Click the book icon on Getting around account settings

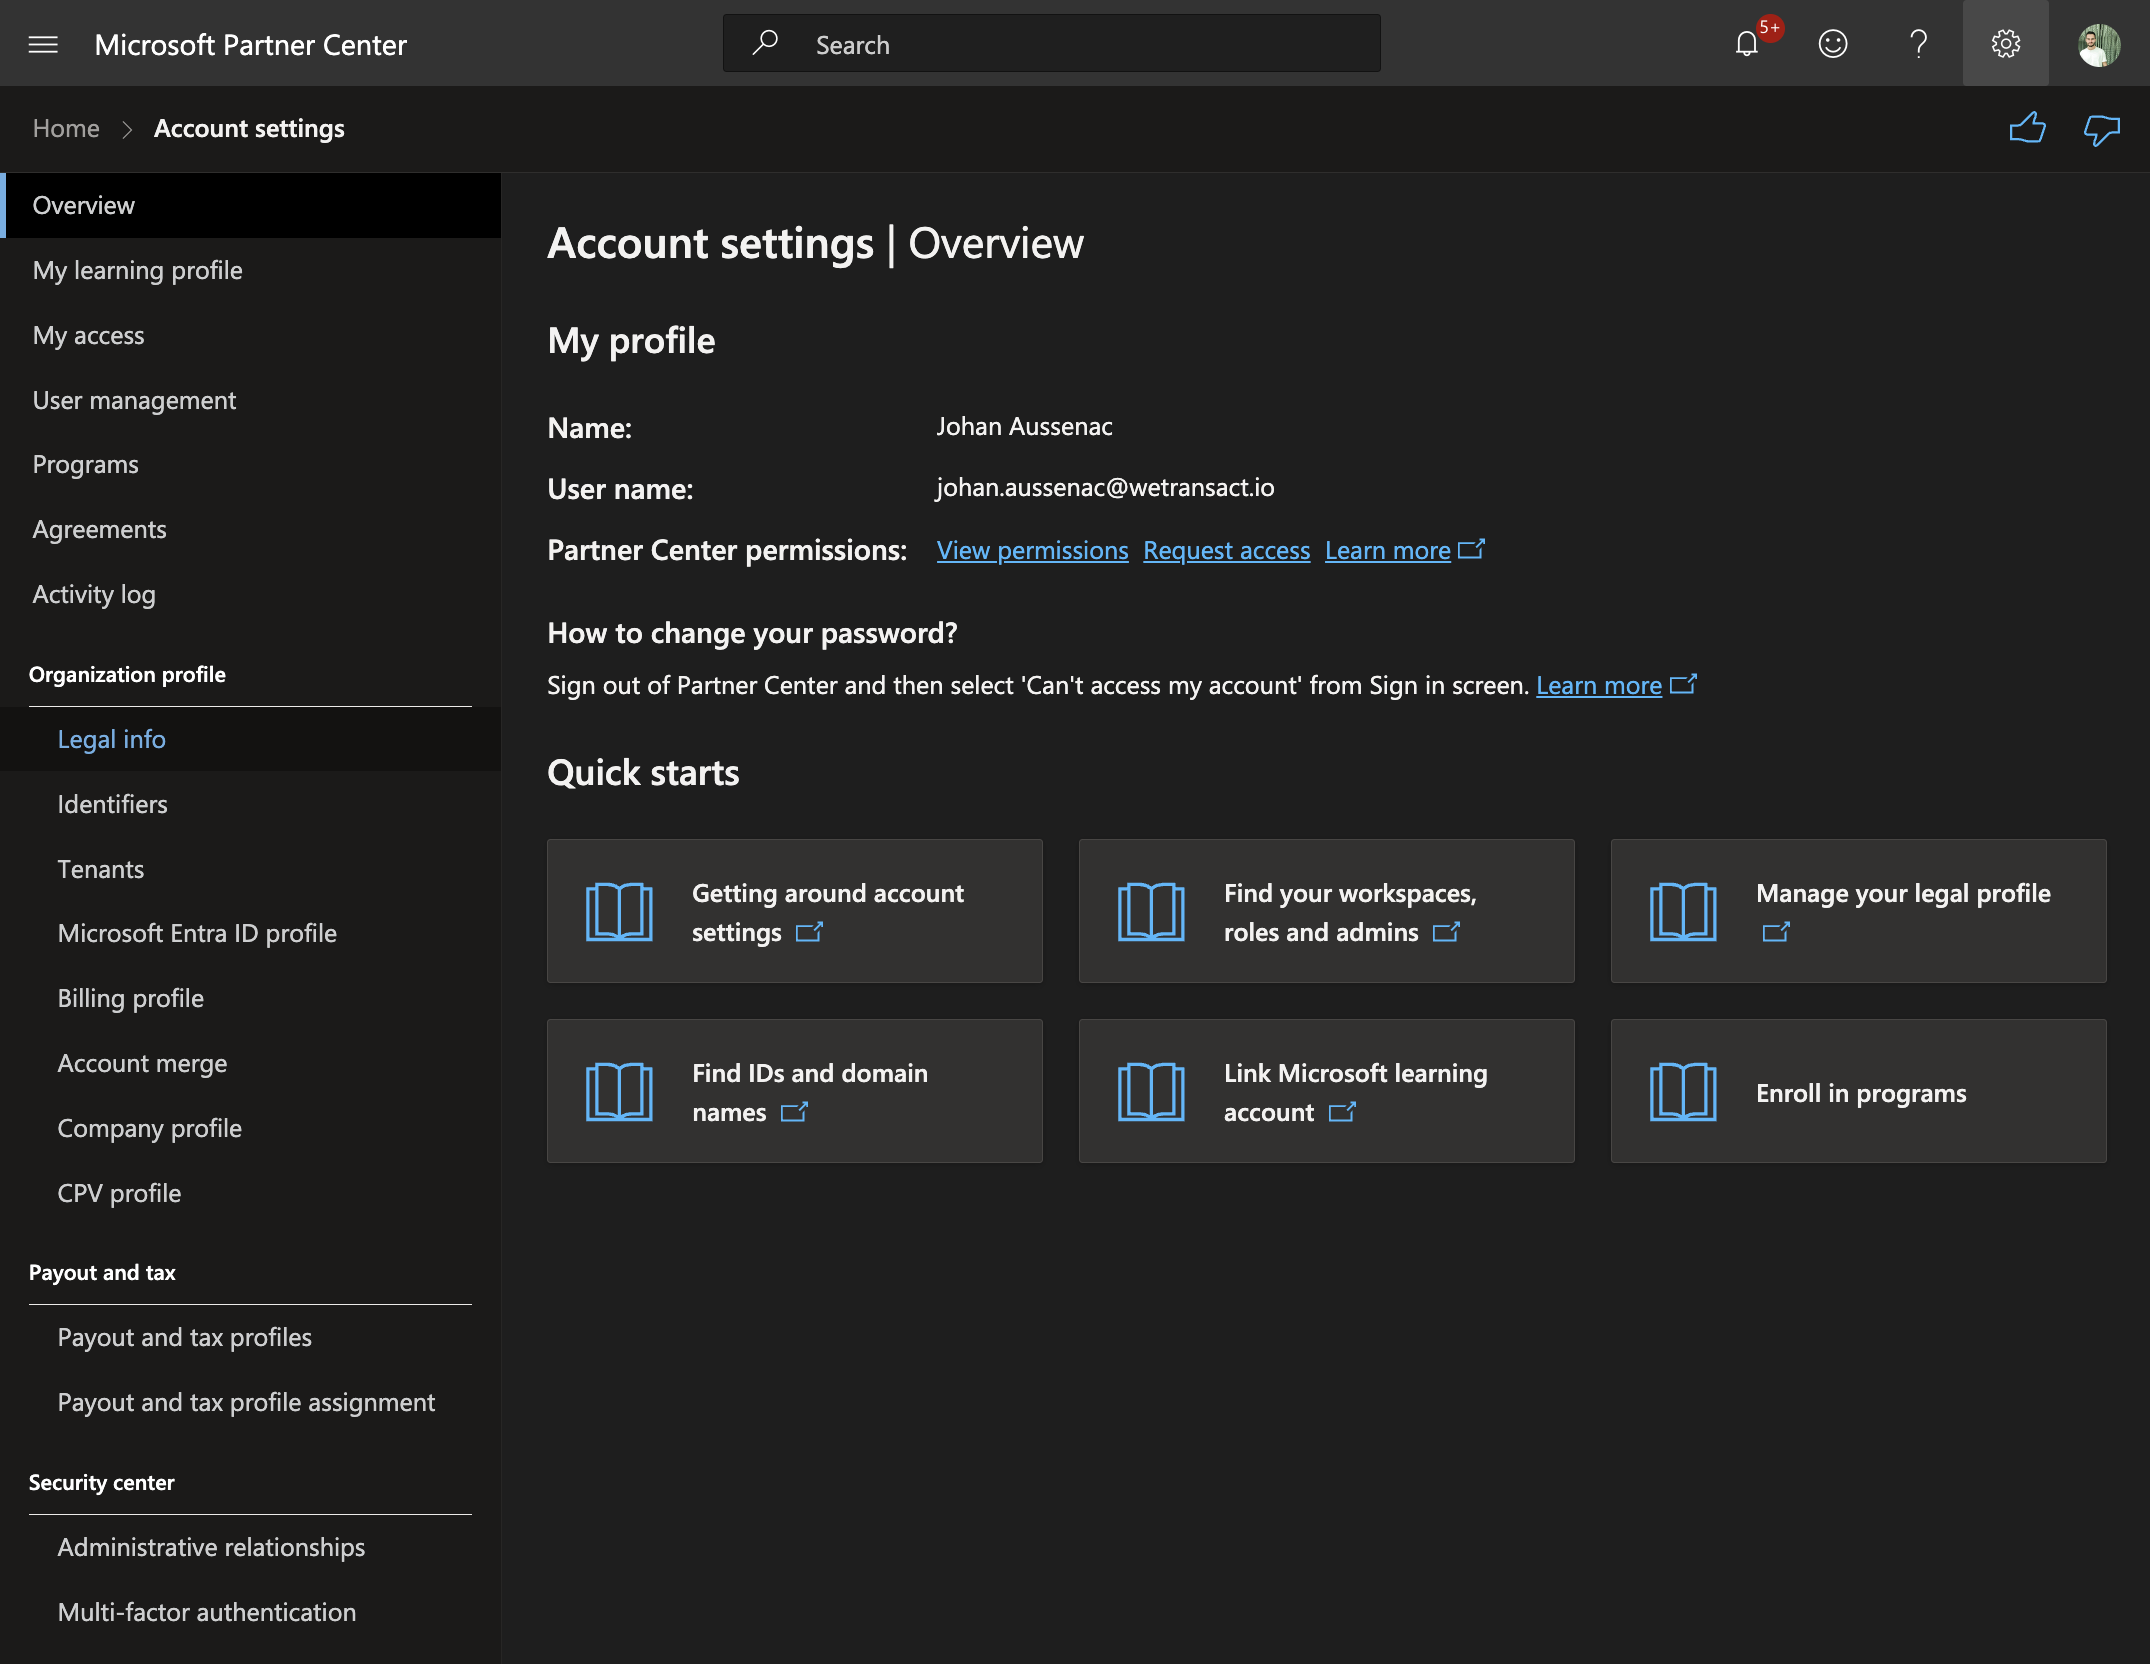(x=619, y=911)
